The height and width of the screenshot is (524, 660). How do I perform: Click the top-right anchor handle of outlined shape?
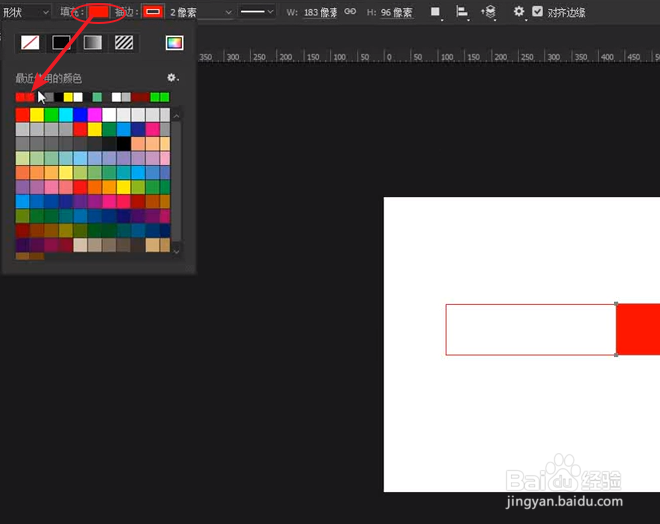(x=616, y=303)
